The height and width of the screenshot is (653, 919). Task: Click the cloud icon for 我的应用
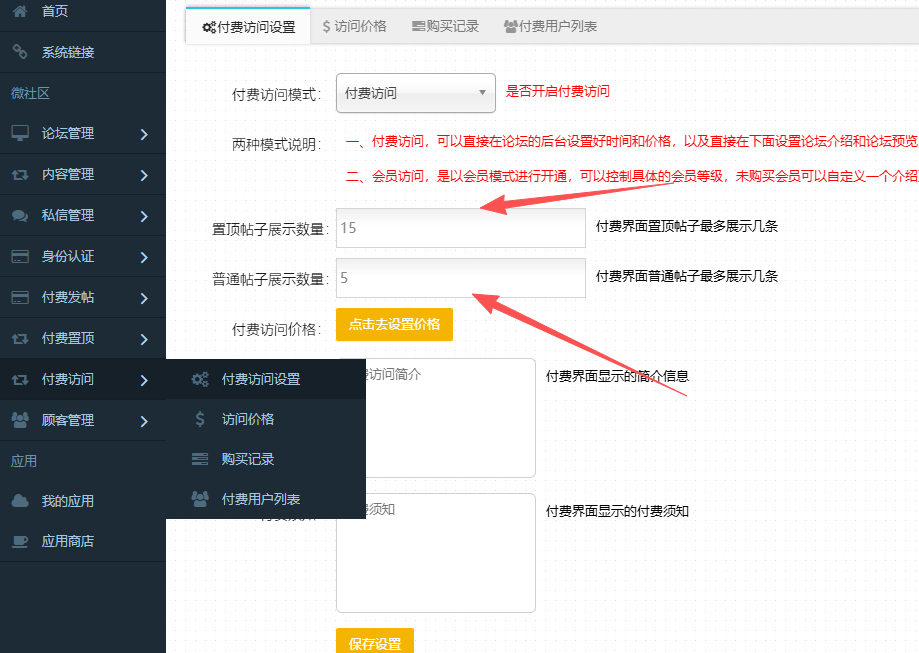pos(20,501)
